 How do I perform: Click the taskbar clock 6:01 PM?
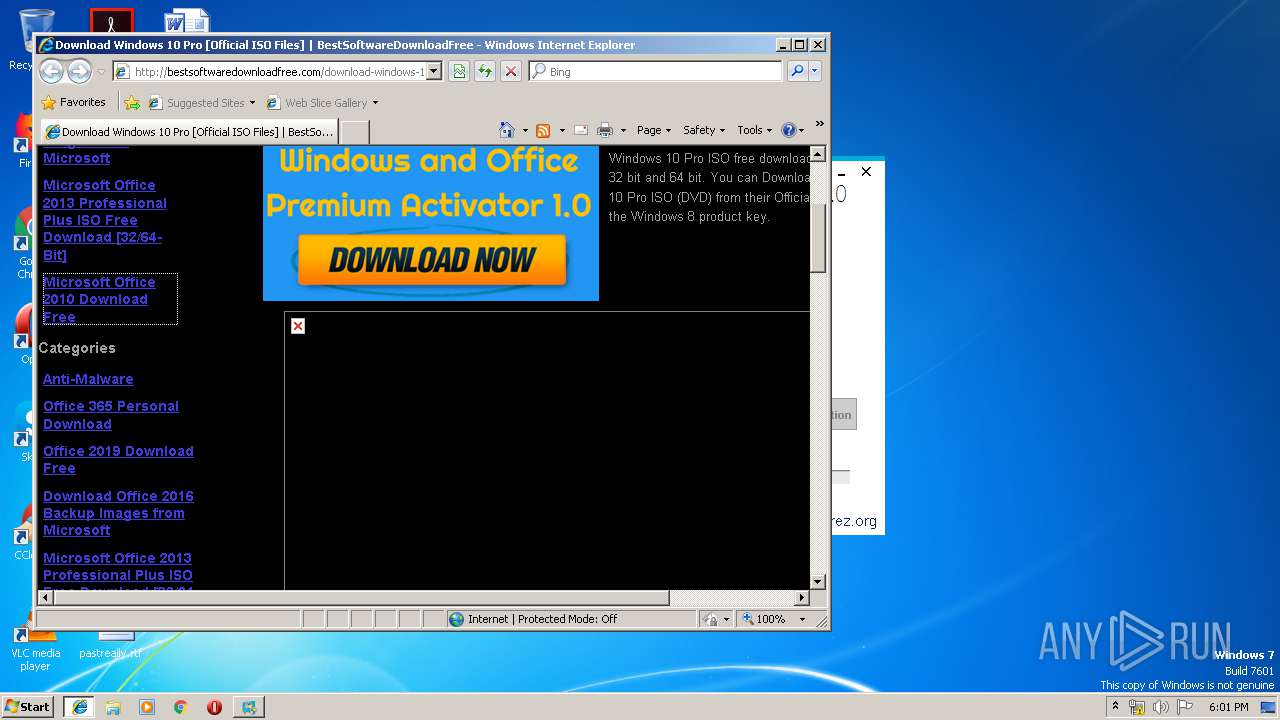tap(1228, 707)
